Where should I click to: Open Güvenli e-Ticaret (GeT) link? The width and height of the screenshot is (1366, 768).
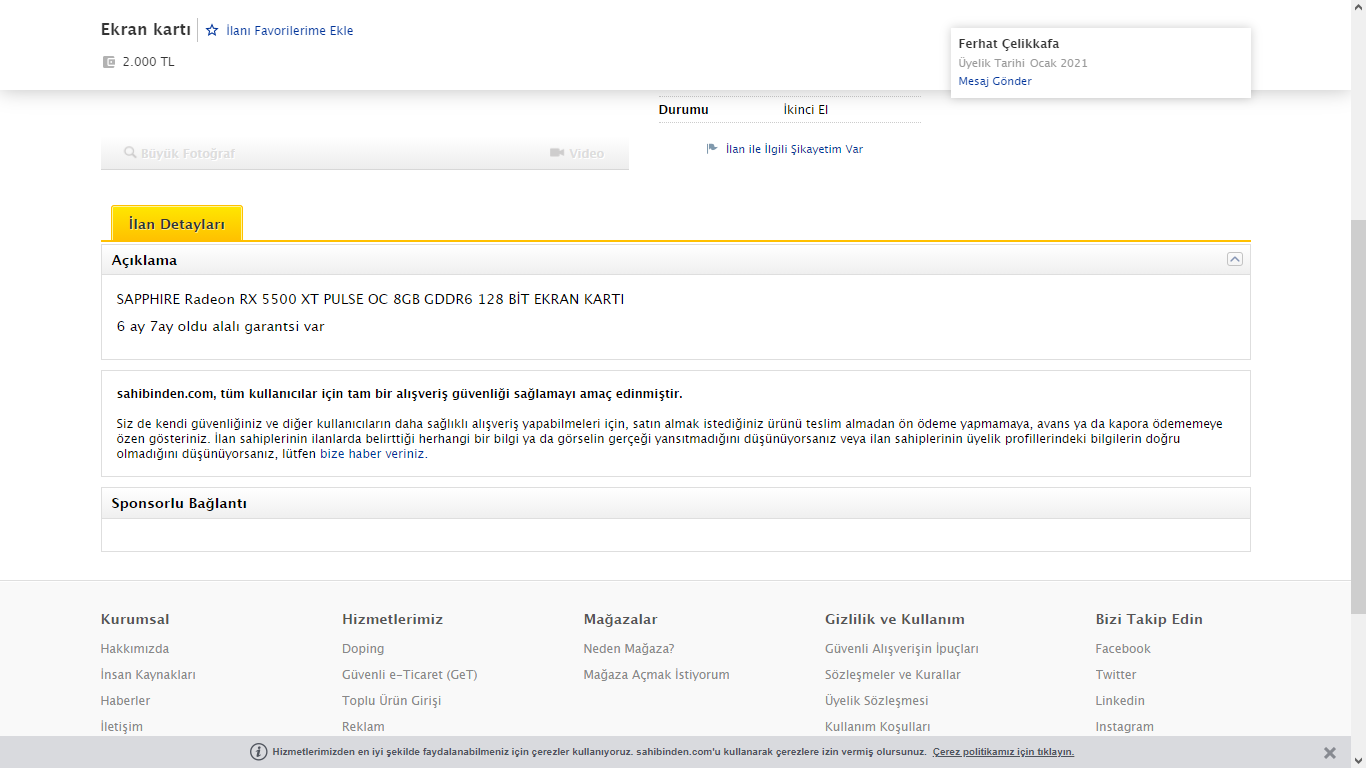410,675
